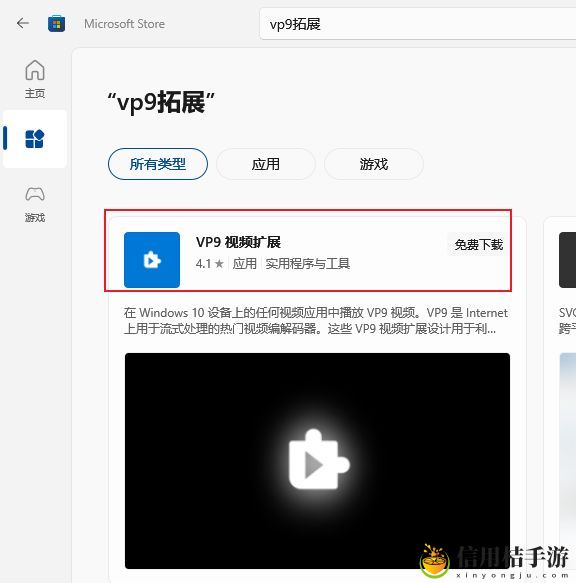Select the 4.1 star rating text

pyautogui.click(x=210, y=264)
